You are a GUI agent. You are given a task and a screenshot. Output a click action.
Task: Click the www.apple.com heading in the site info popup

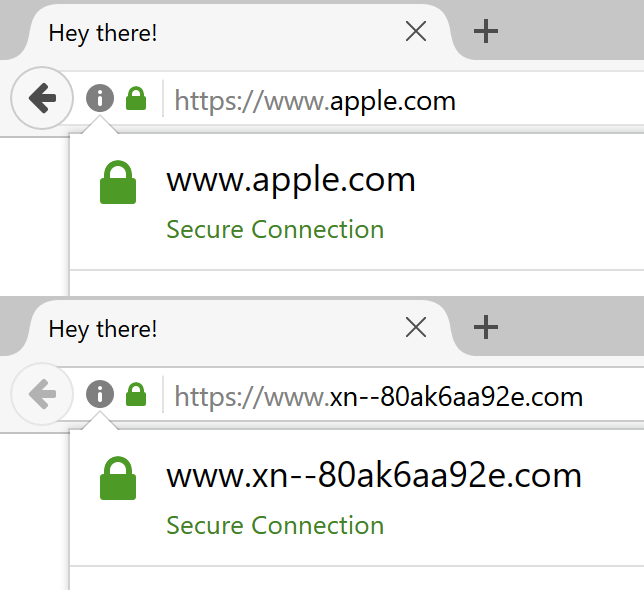click(291, 181)
